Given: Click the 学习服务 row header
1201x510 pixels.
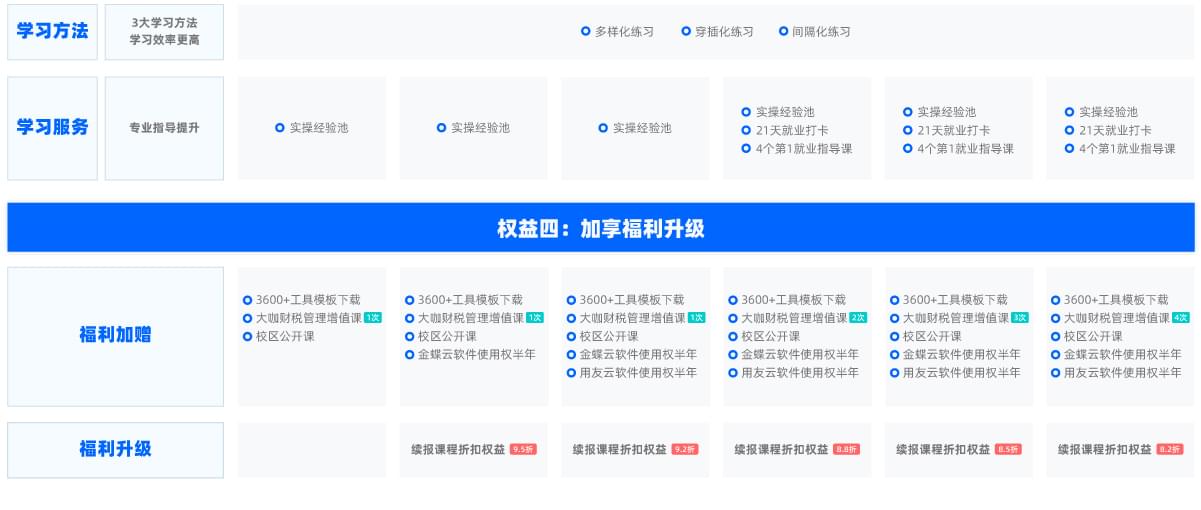Looking at the screenshot, I should [52, 128].
